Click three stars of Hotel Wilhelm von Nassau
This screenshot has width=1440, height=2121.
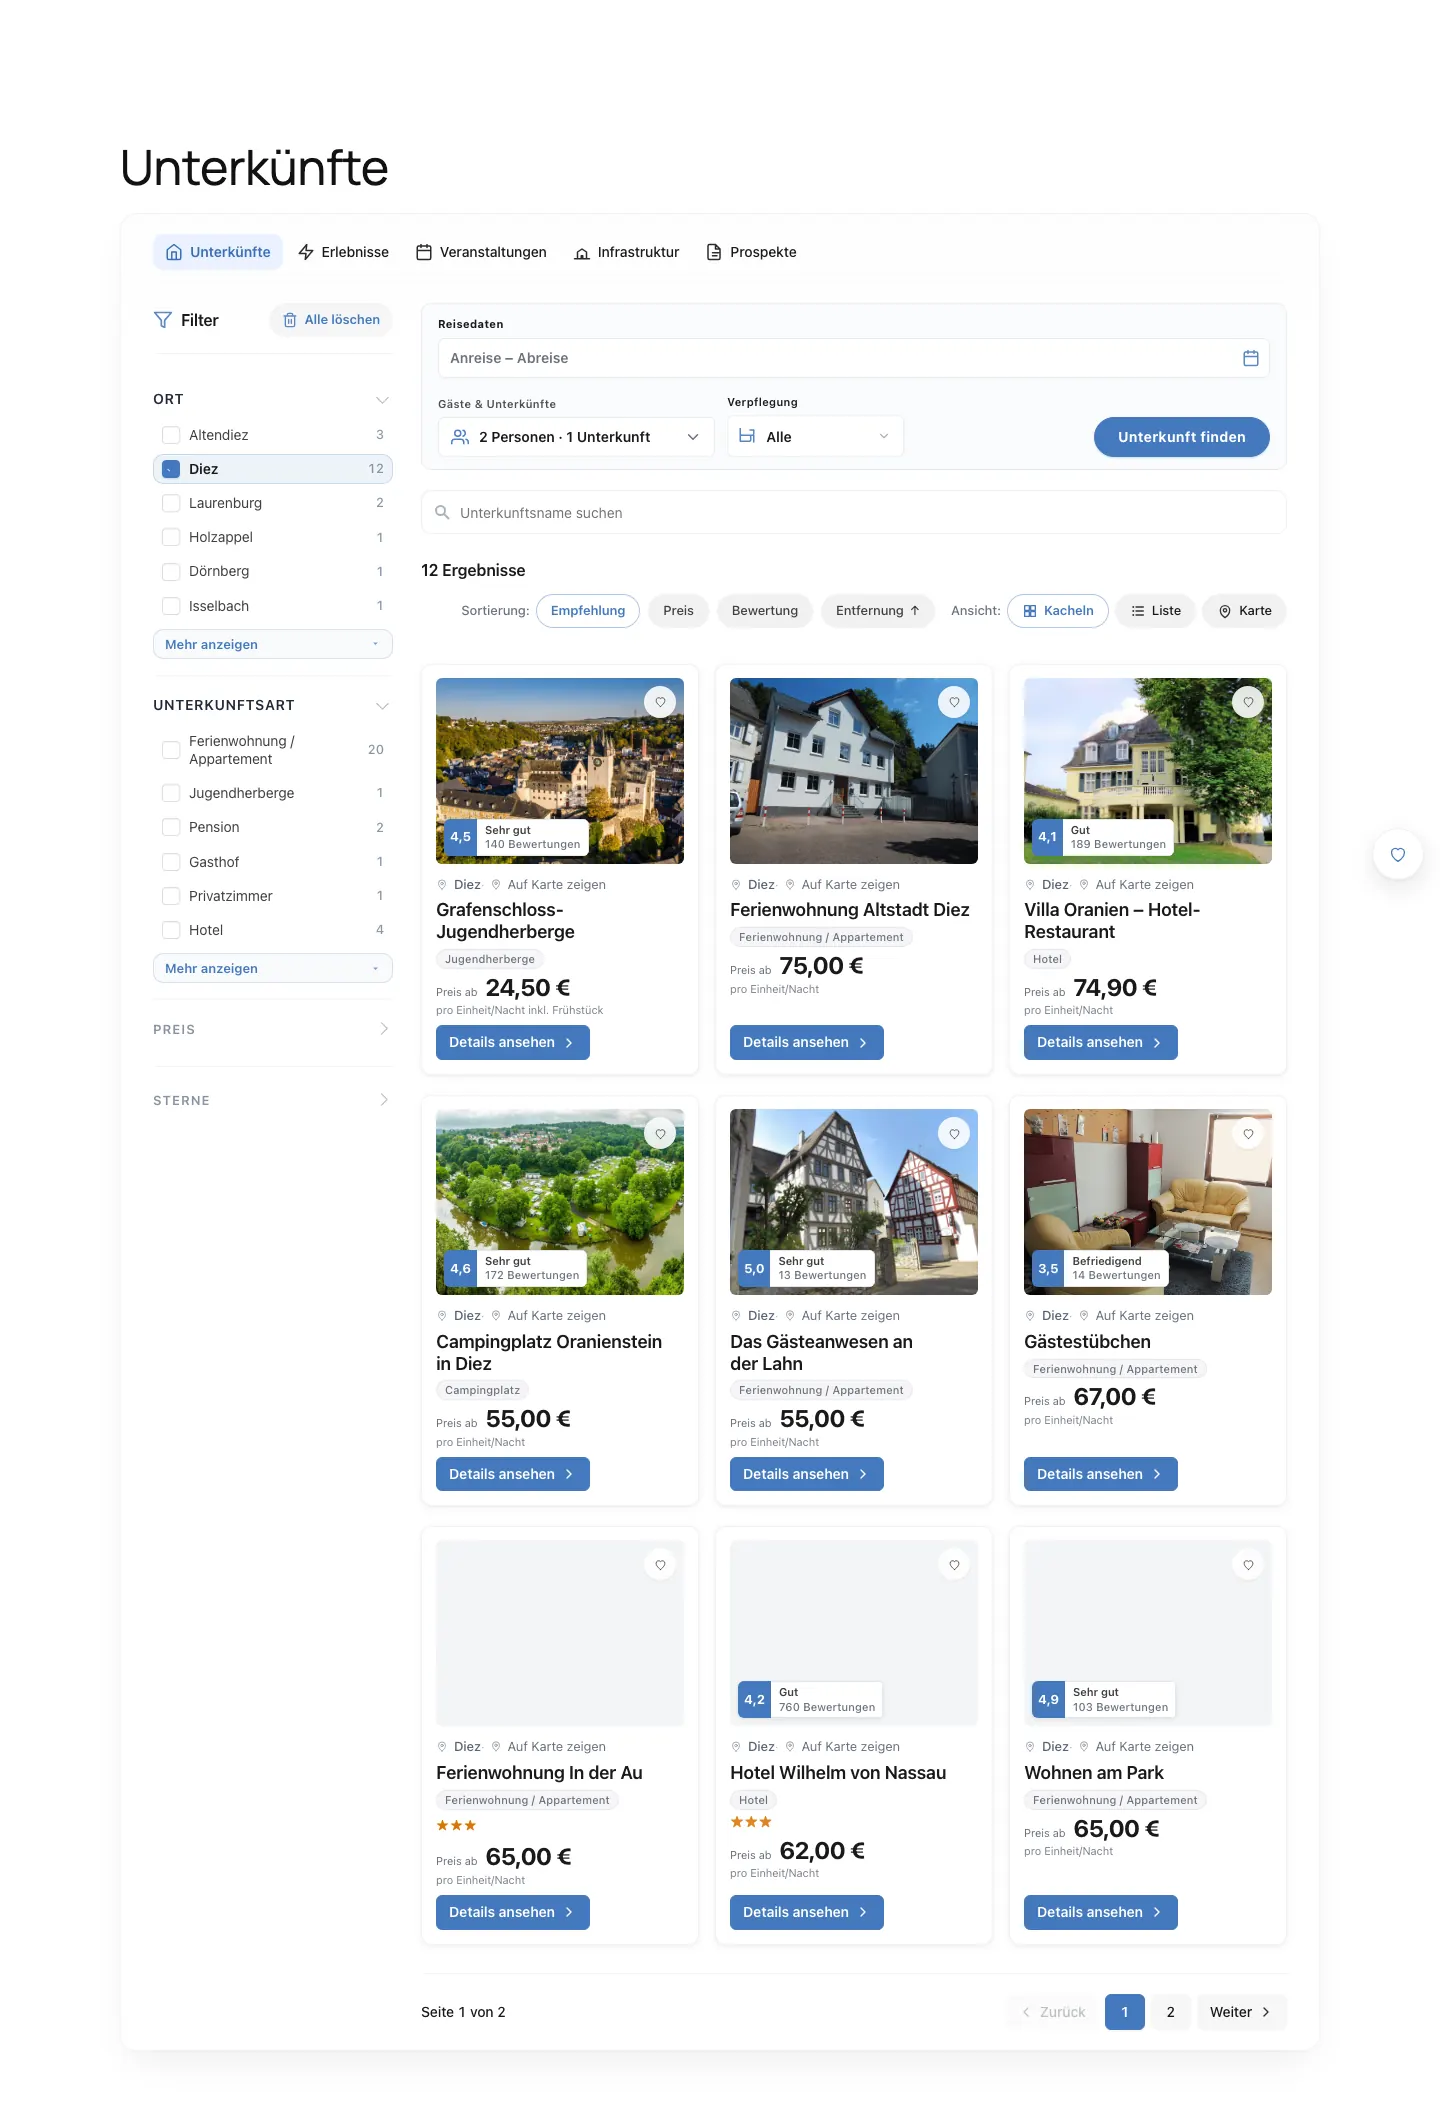[751, 1822]
